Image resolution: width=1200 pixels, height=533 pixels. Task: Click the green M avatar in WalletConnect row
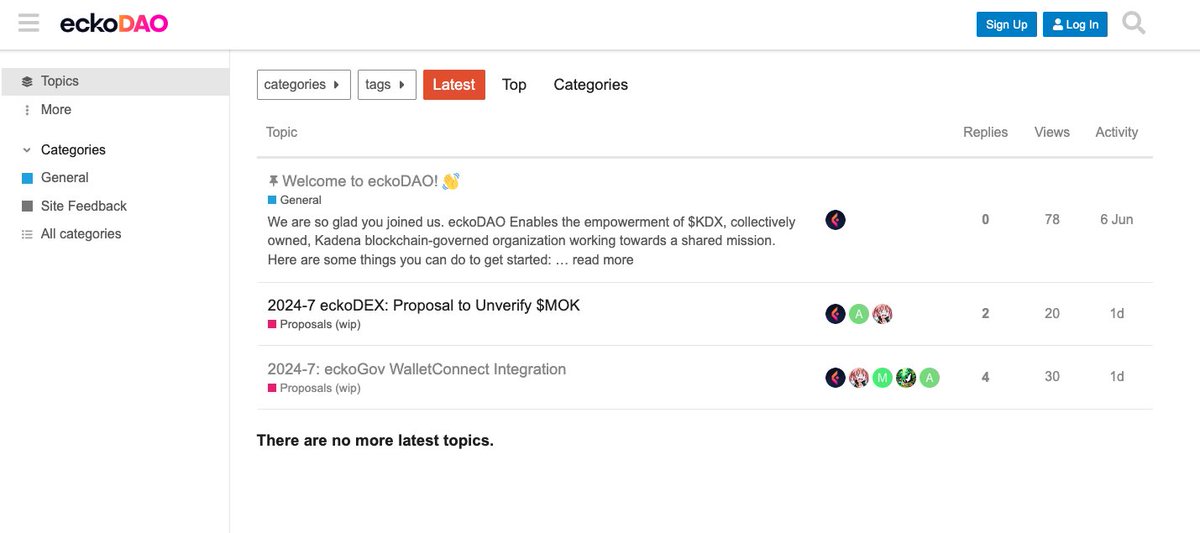[882, 377]
